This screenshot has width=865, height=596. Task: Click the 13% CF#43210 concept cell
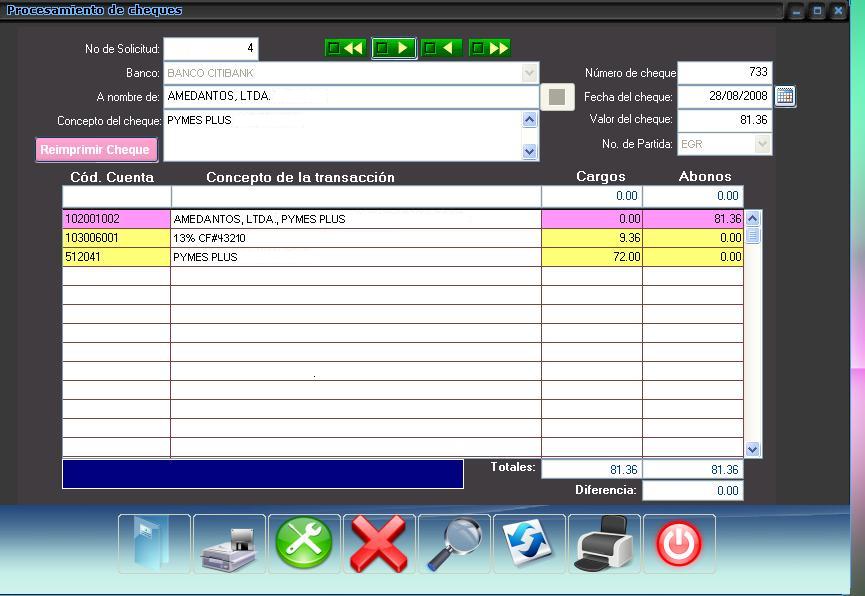point(356,238)
